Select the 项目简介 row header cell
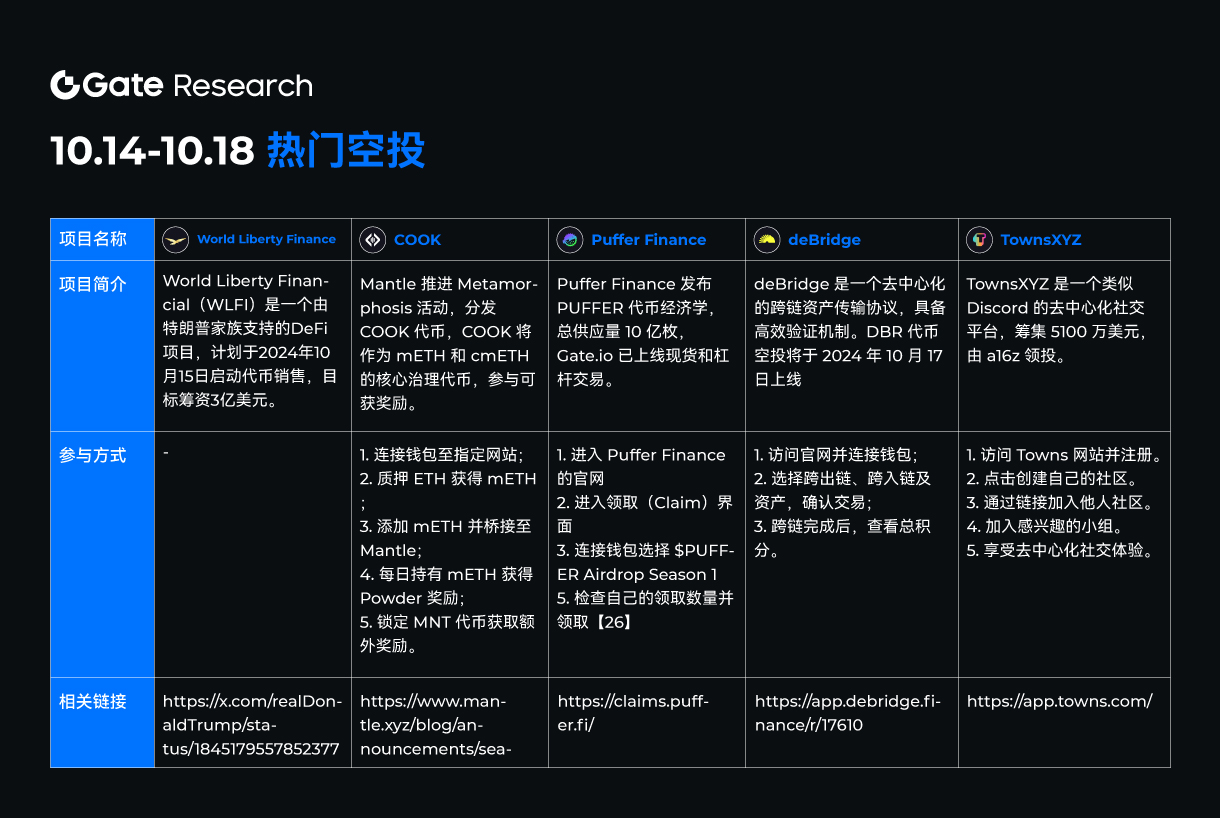This screenshot has height=818, width=1220. (93, 284)
